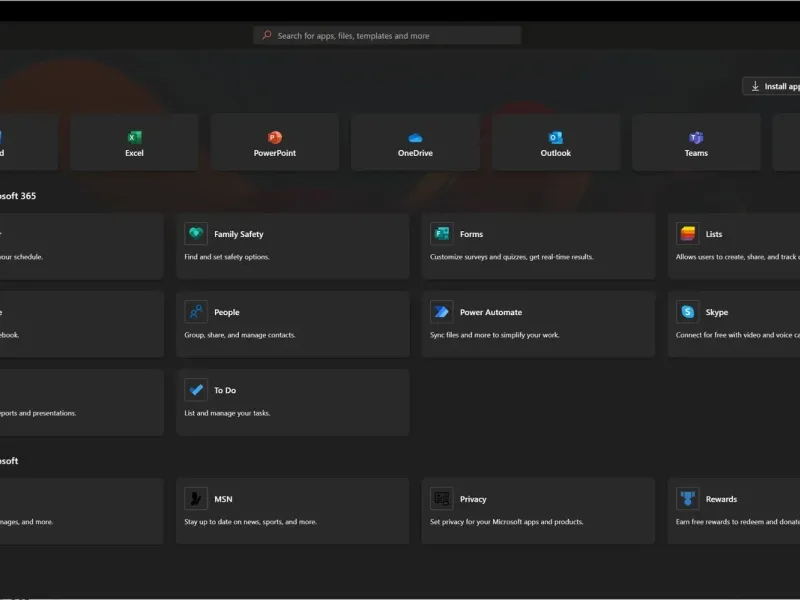The height and width of the screenshot is (600, 800).
Task: Launch Teams tile
Action: tap(696, 142)
